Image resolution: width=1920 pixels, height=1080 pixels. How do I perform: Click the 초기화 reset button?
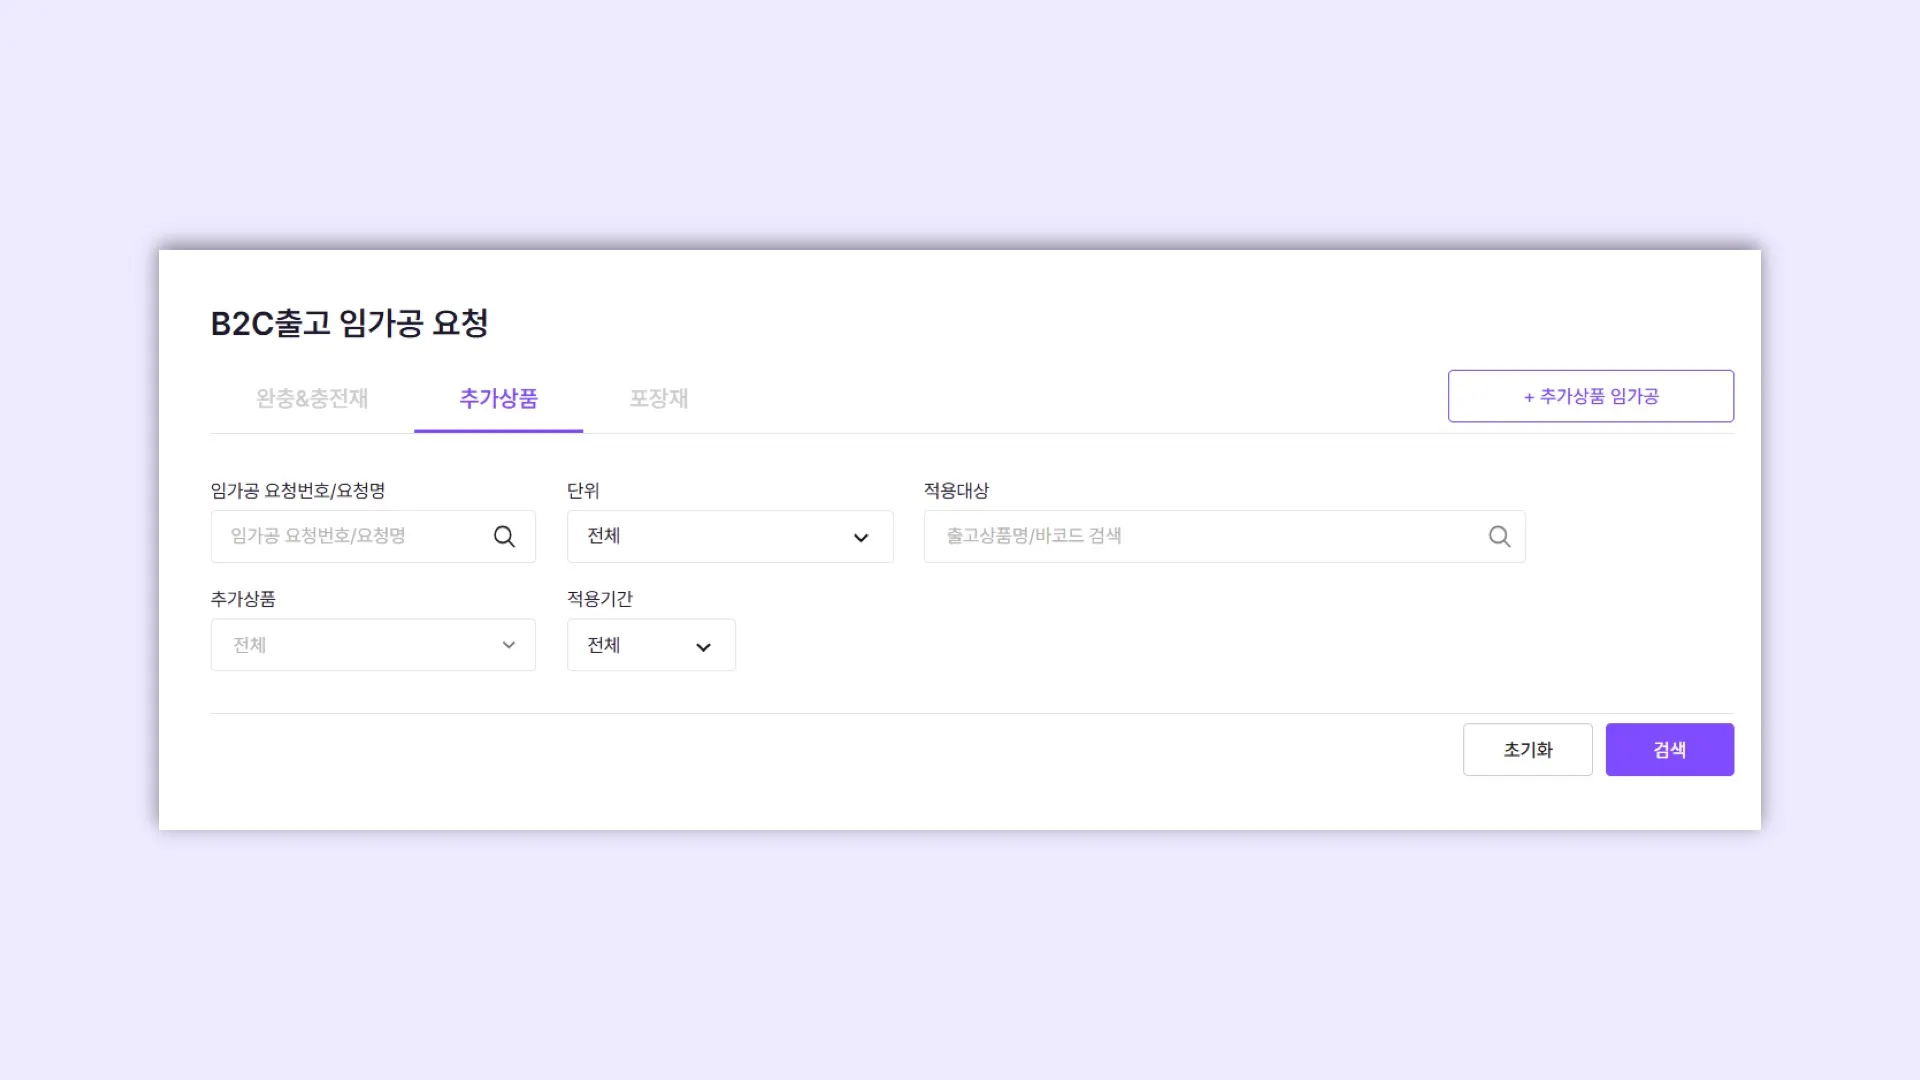(1527, 750)
